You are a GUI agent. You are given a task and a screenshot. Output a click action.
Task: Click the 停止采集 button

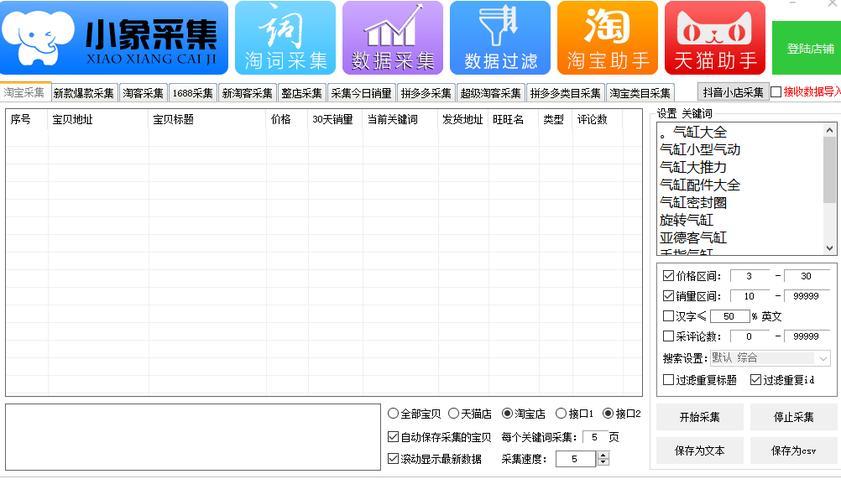[794, 417]
